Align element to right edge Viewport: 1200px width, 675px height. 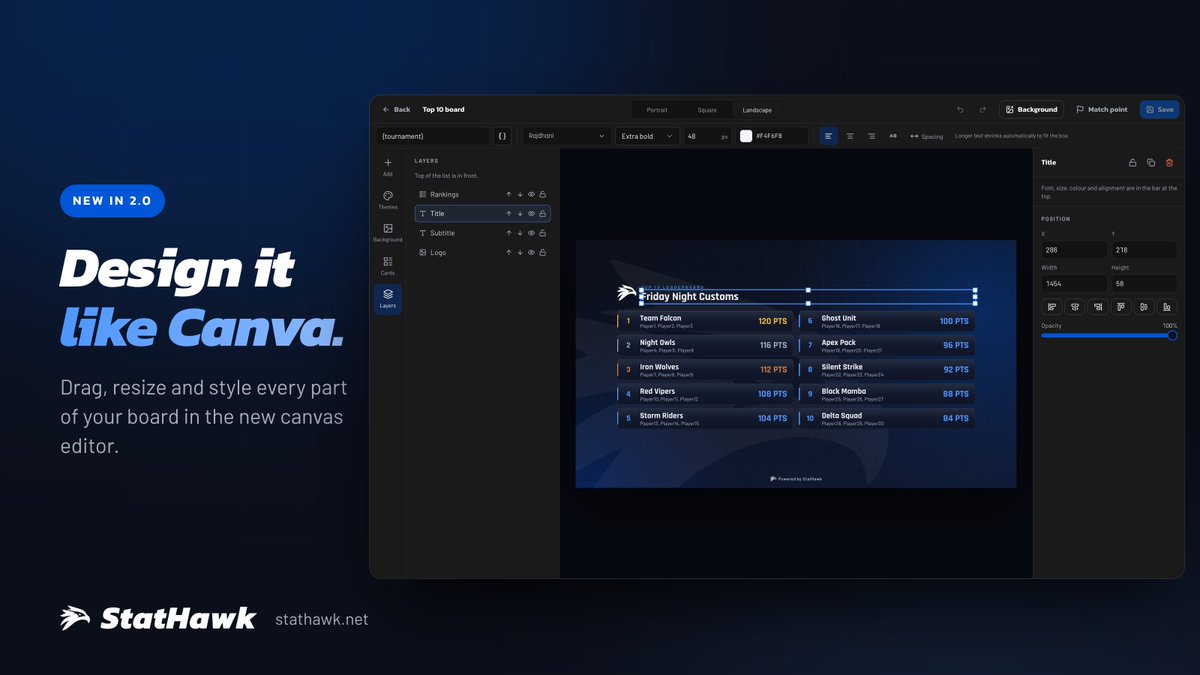click(x=1098, y=307)
